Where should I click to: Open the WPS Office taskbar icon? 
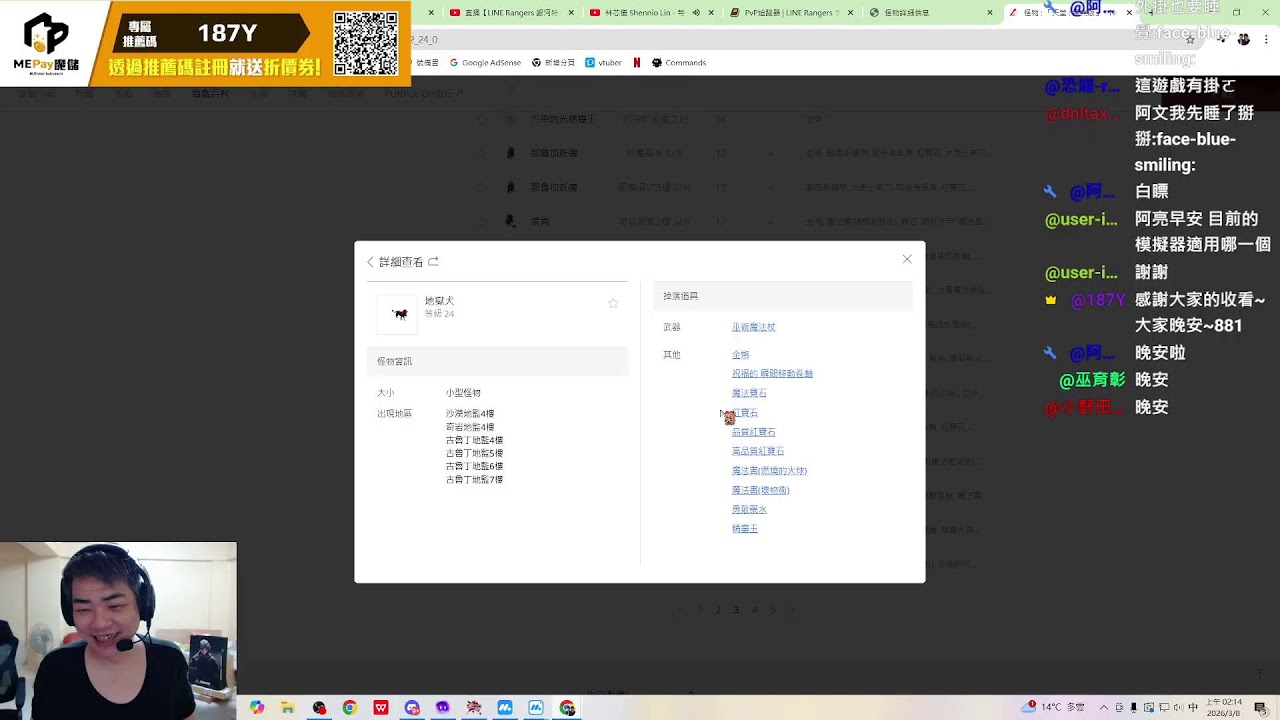(381, 707)
